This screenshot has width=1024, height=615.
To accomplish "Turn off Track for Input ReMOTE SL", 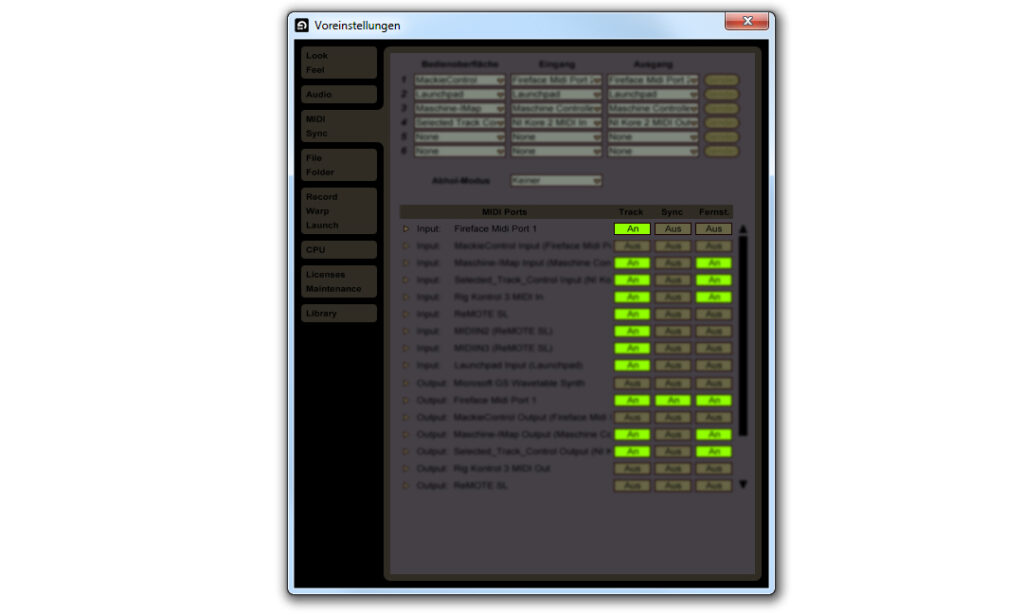I will 632,314.
